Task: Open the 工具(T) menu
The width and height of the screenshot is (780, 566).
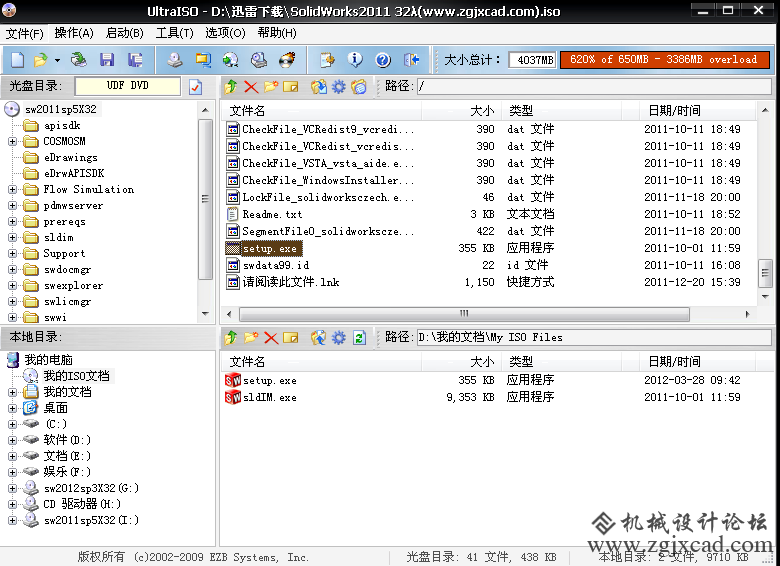Action: 174,33
